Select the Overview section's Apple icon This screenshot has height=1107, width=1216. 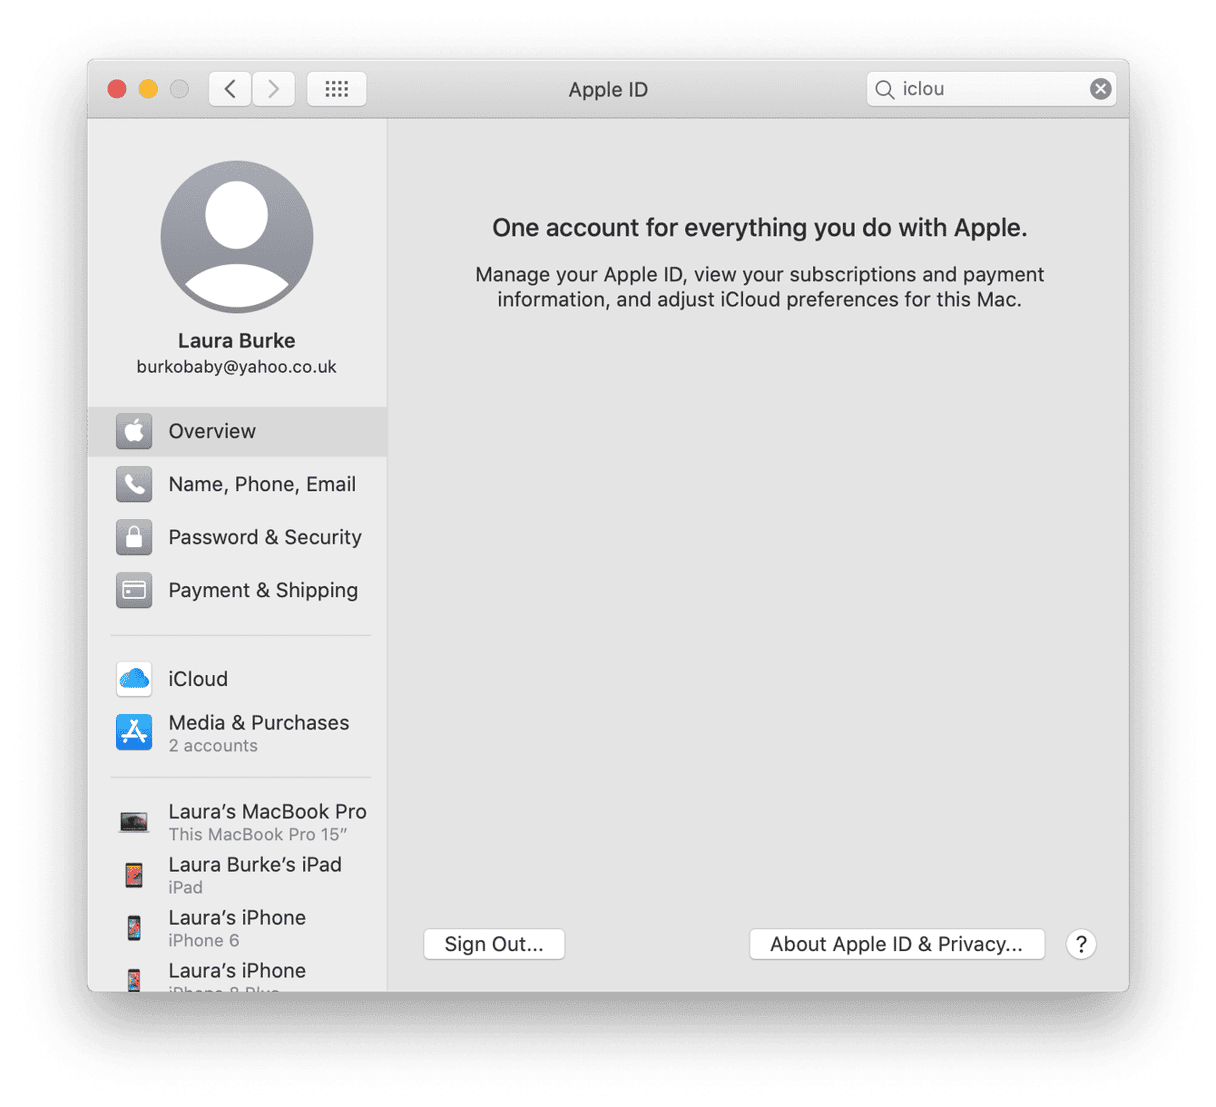[134, 431]
